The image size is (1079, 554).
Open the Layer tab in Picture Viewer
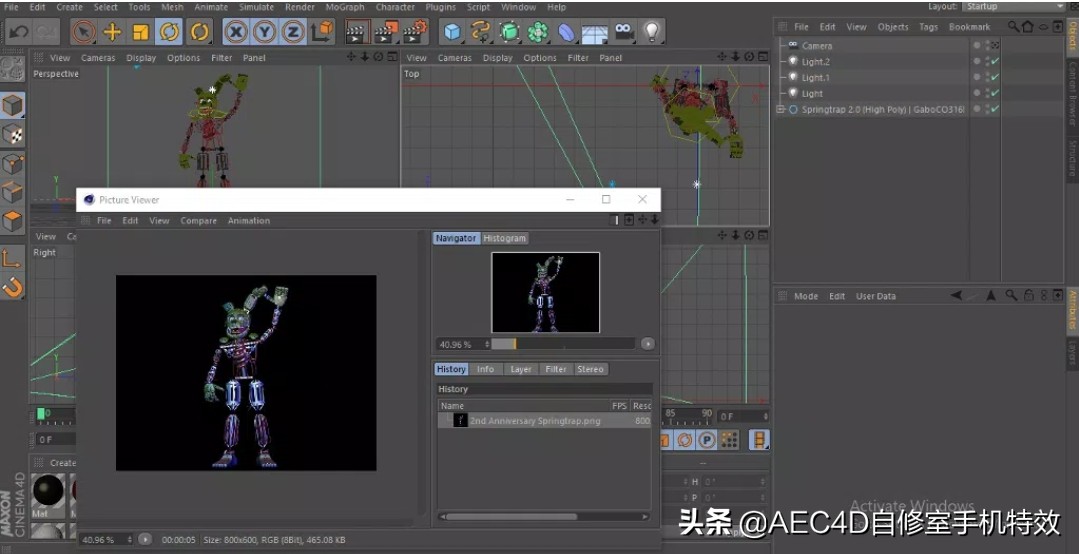click(x=521, y=369)
